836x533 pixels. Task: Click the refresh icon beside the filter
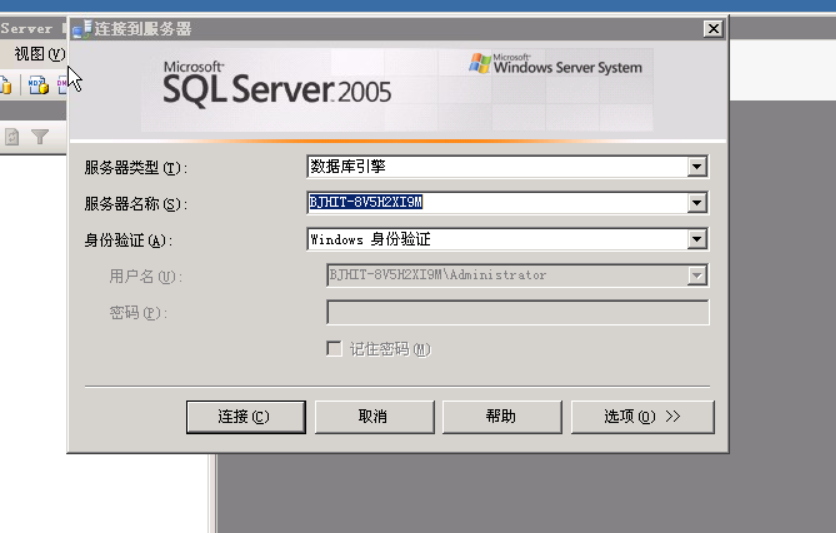coord(12,137)
